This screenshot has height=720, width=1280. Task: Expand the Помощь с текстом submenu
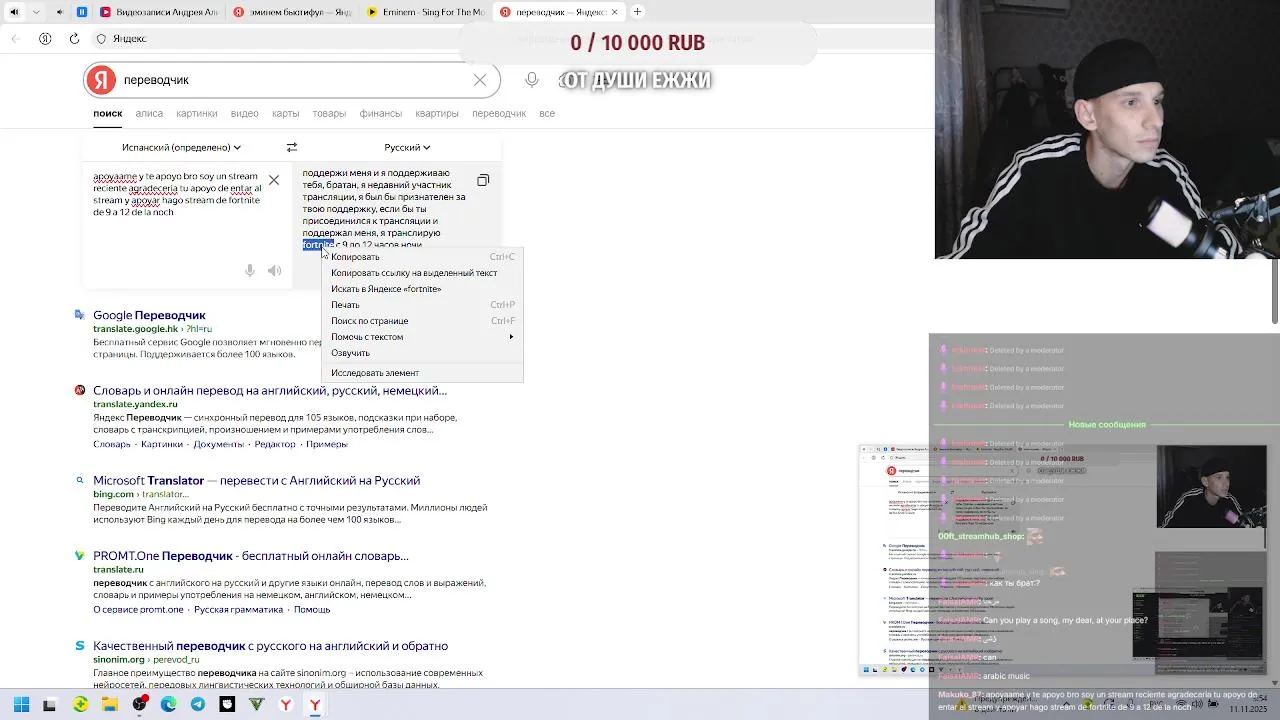tap(422, 337)
